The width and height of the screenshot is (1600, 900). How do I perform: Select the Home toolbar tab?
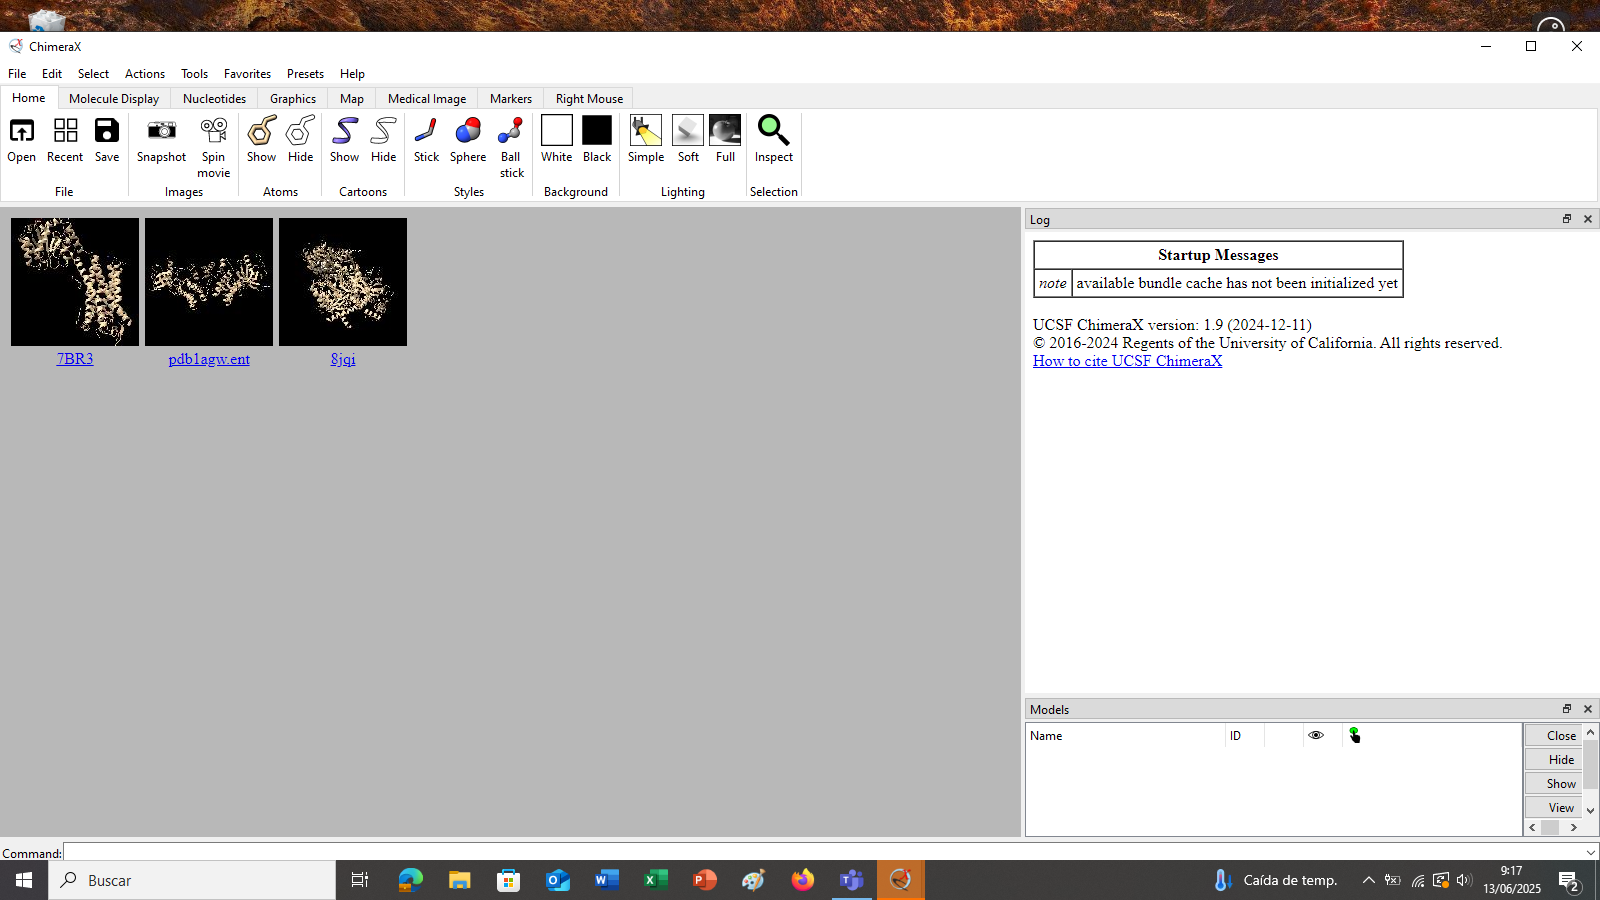(x=29, y=98)
